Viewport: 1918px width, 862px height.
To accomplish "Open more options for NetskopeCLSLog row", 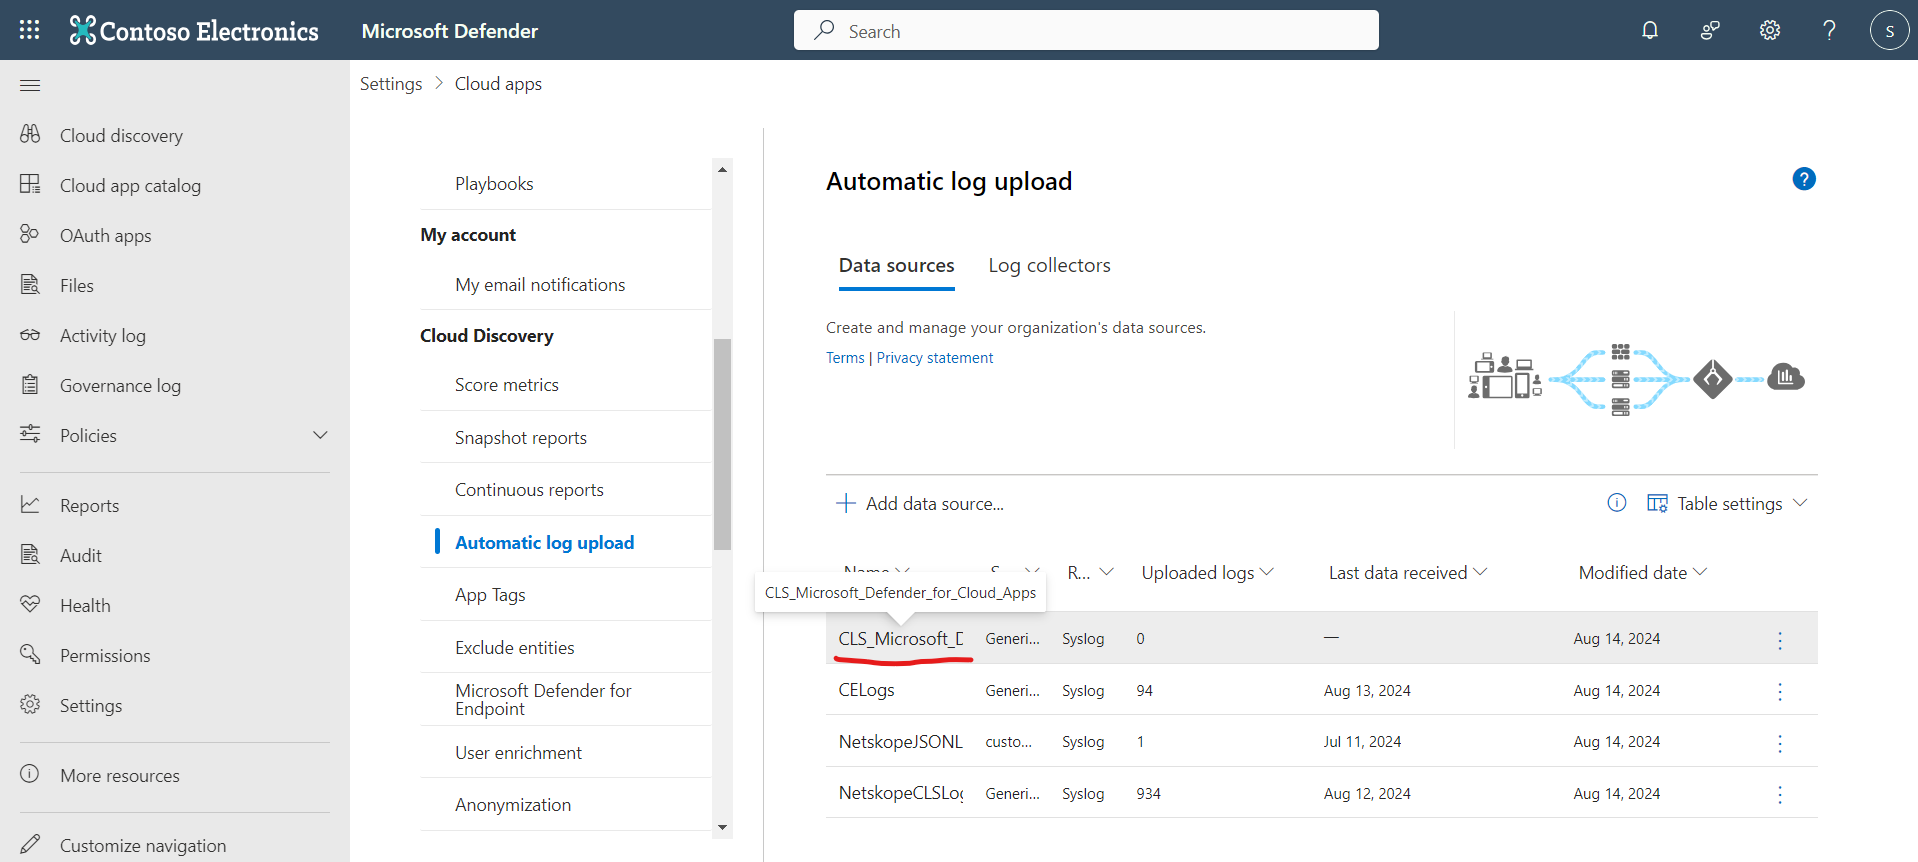I will pyautogui.click(x=1780, y=794).
